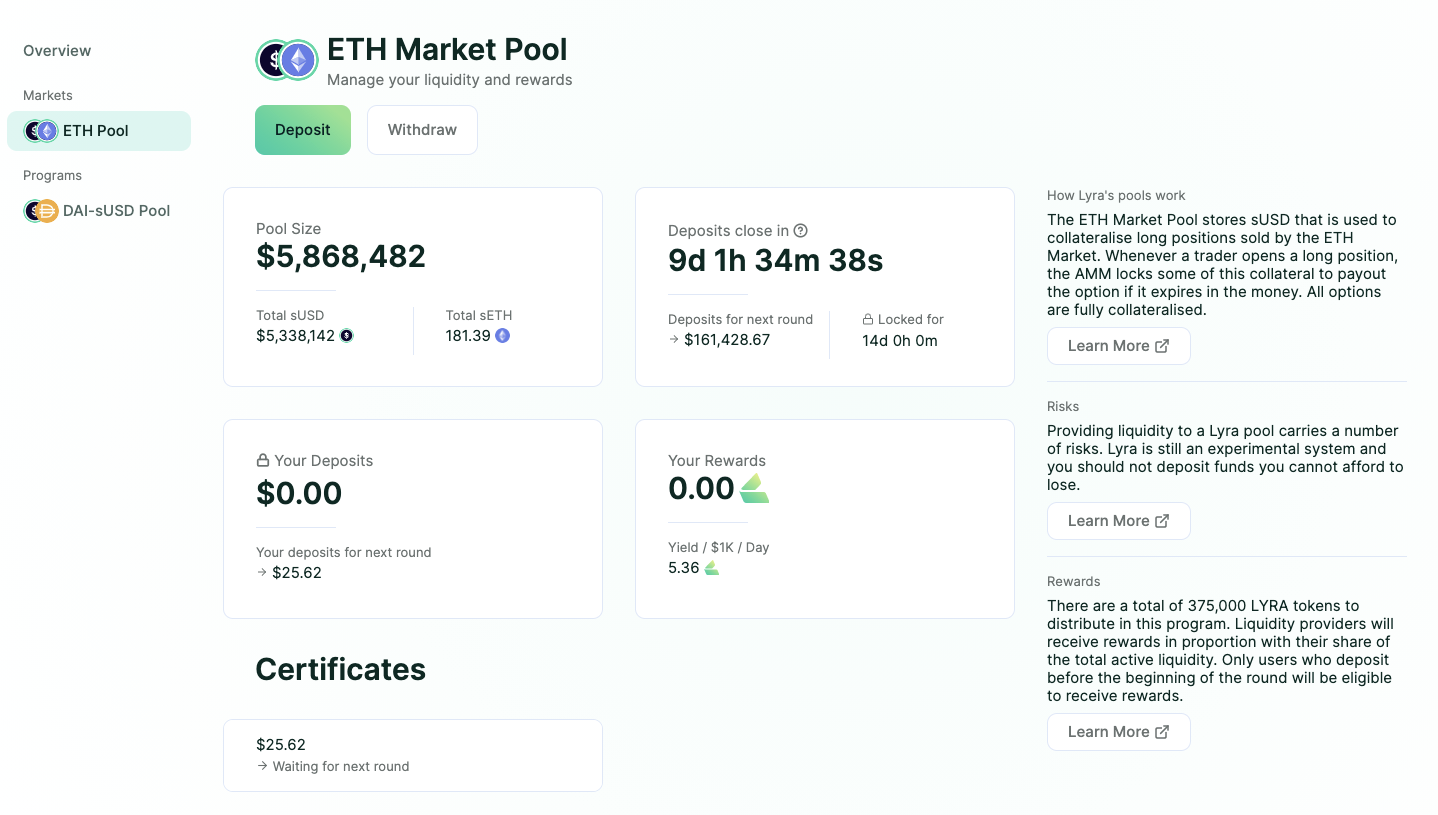Click the arrow icon before Waiting for next round

click(262, 766)
